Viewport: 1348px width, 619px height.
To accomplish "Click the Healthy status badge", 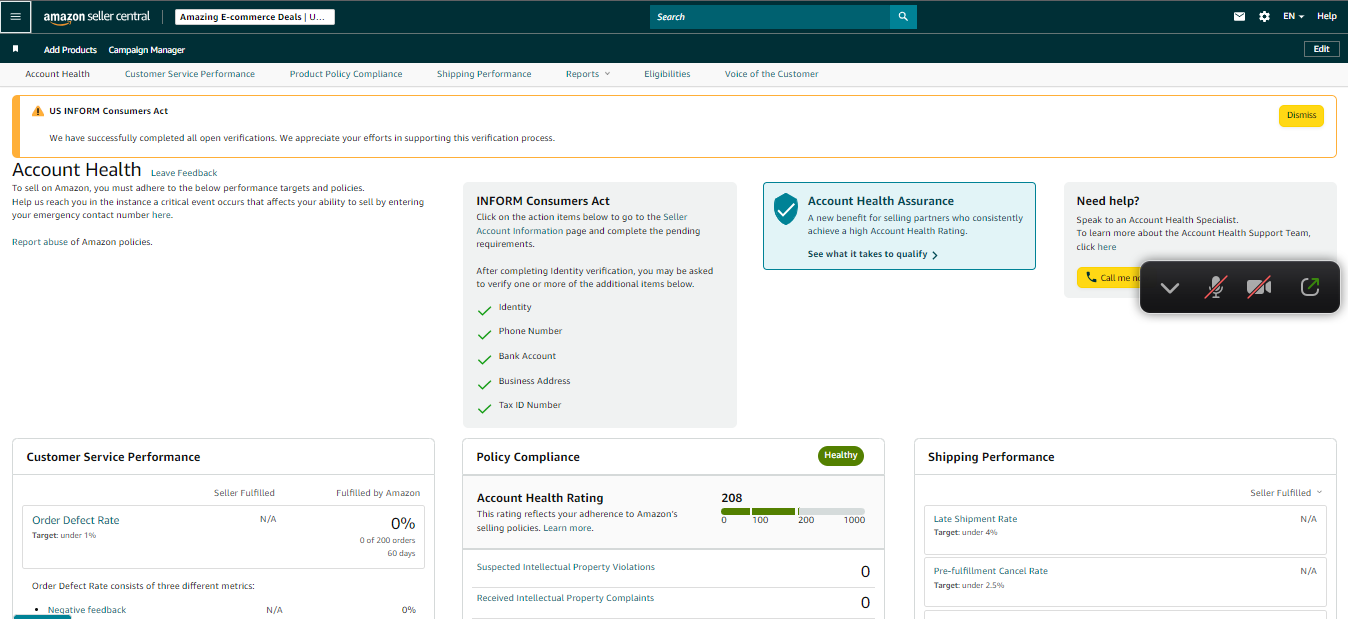I will pyautogui.click(x=841, y=456).
